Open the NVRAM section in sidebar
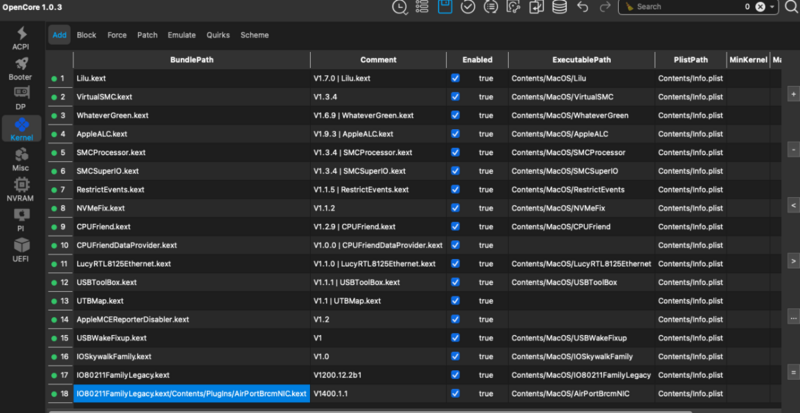Image resolution: width=800 pixels, height=413 pixels. 21,189
